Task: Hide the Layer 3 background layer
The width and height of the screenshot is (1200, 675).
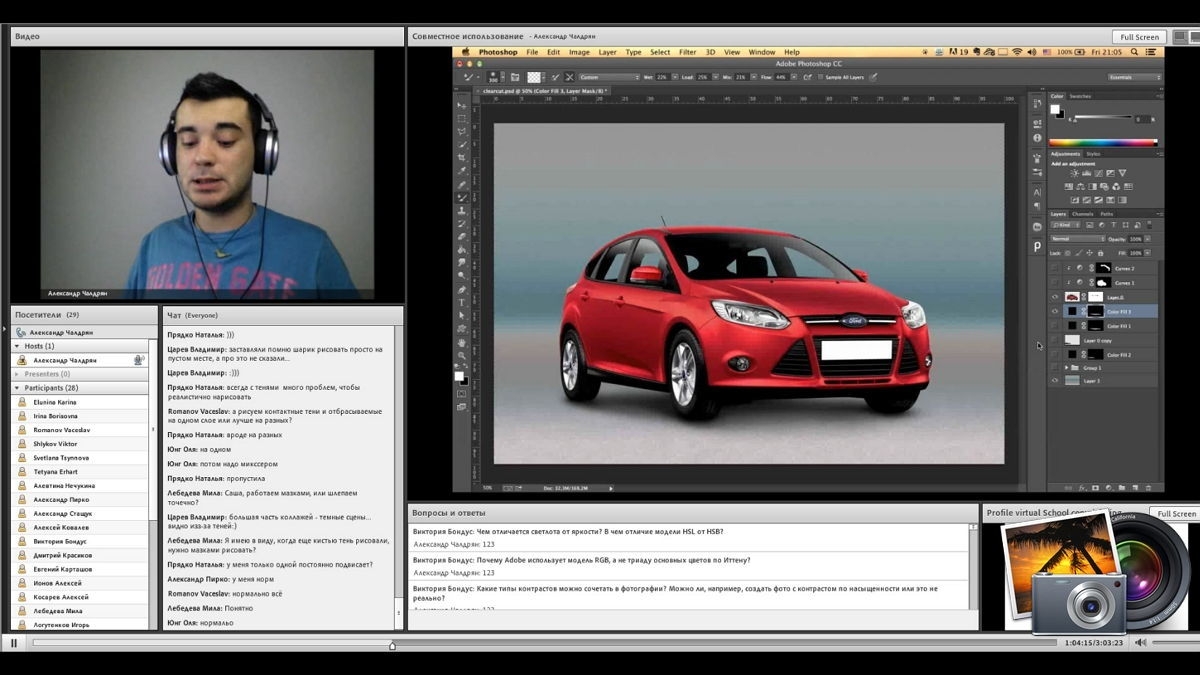Action: pyautogui.click(x=1054, y=381)
